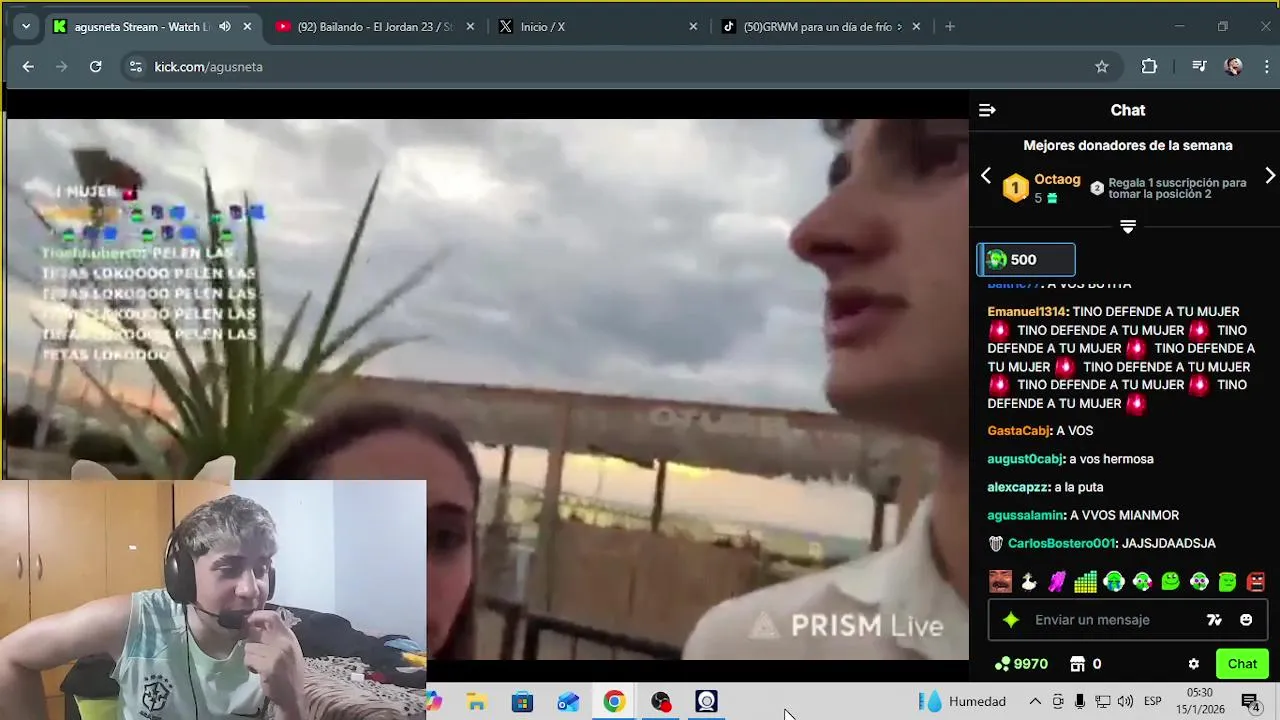
Task: Click the green sparkle icon in message box
Action: pos(1011,620)
